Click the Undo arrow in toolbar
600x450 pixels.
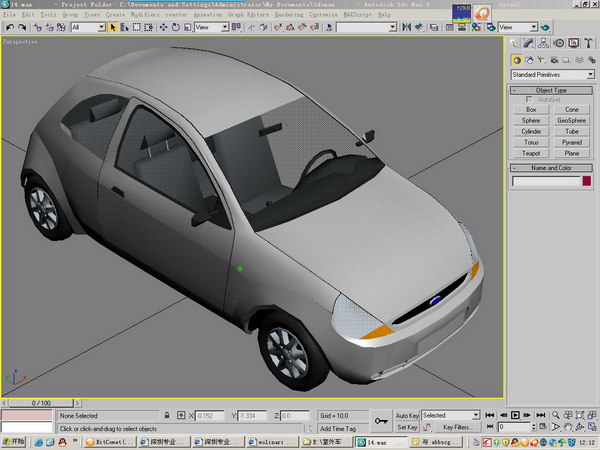click(x=9, y=28)
